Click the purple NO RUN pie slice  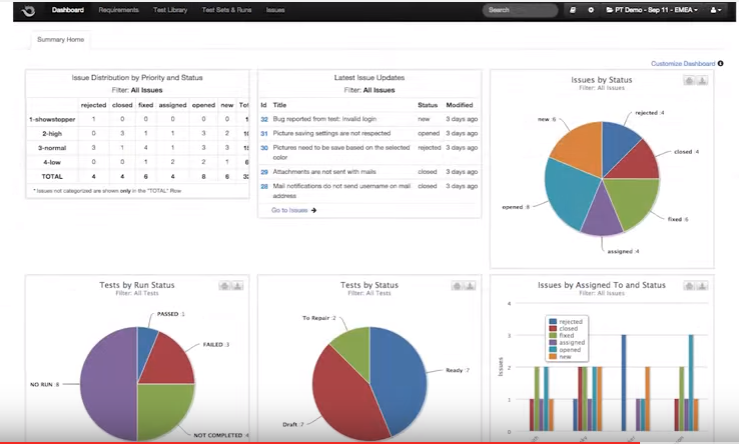(108, 384)
